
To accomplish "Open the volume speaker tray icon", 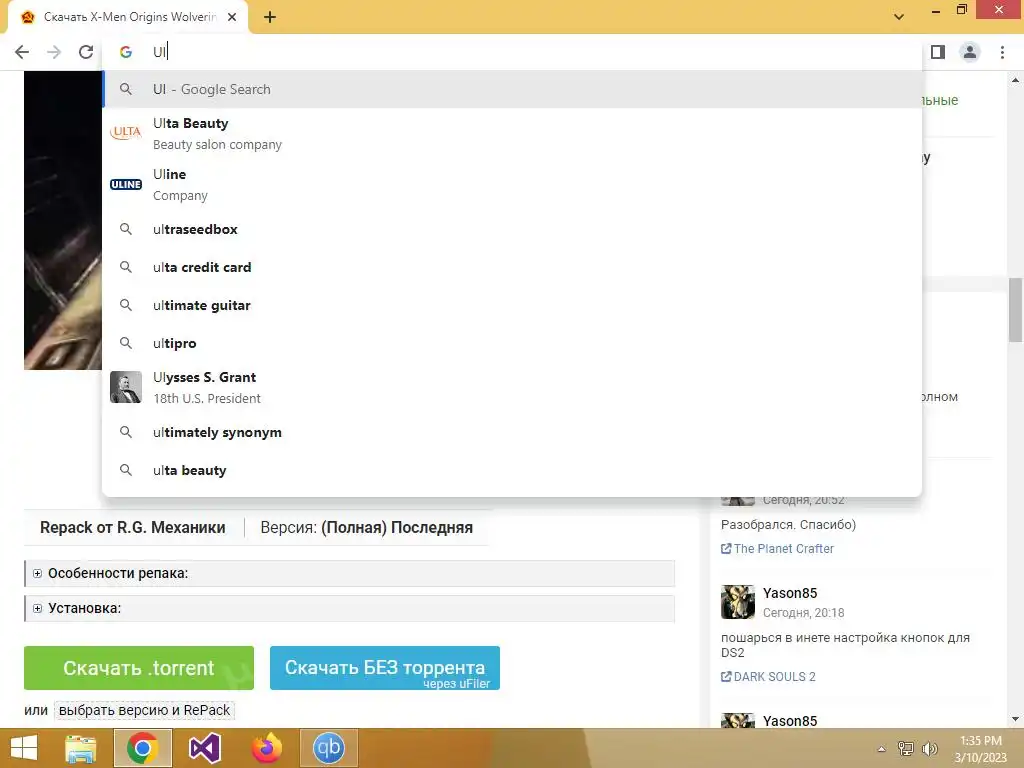I will tap(929, 749).
